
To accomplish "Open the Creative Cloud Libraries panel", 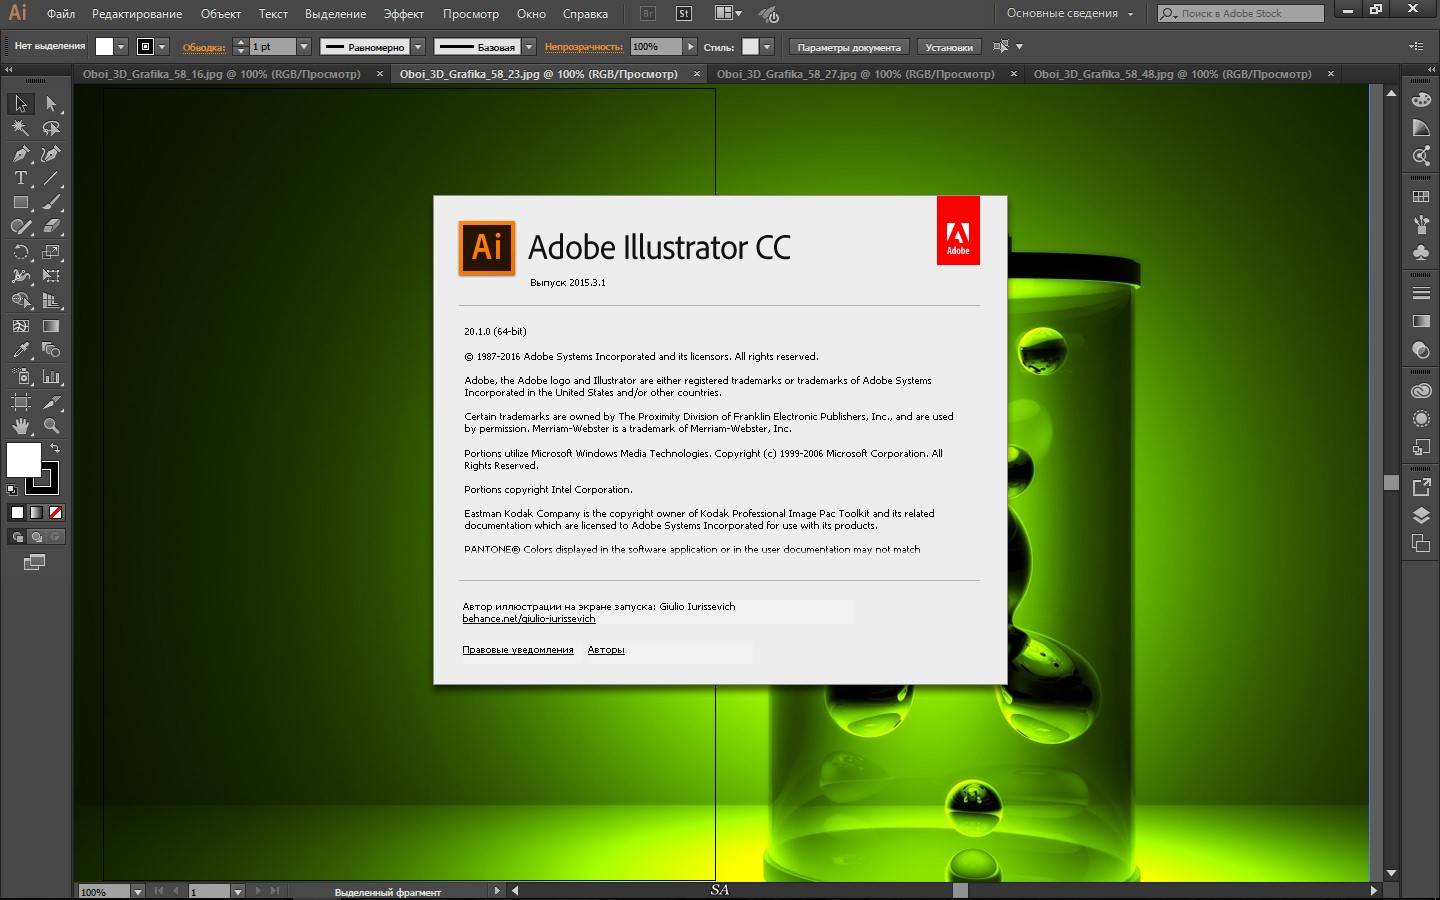I will [x=1421, y=391].
